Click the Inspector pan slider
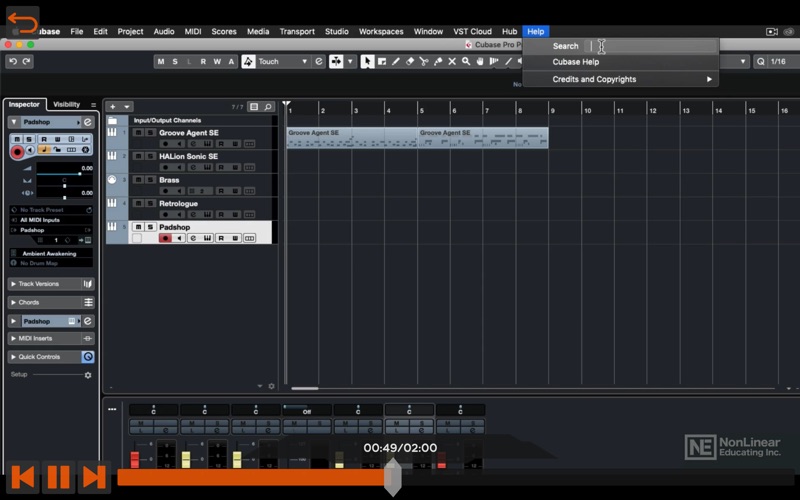 (64, 186)
